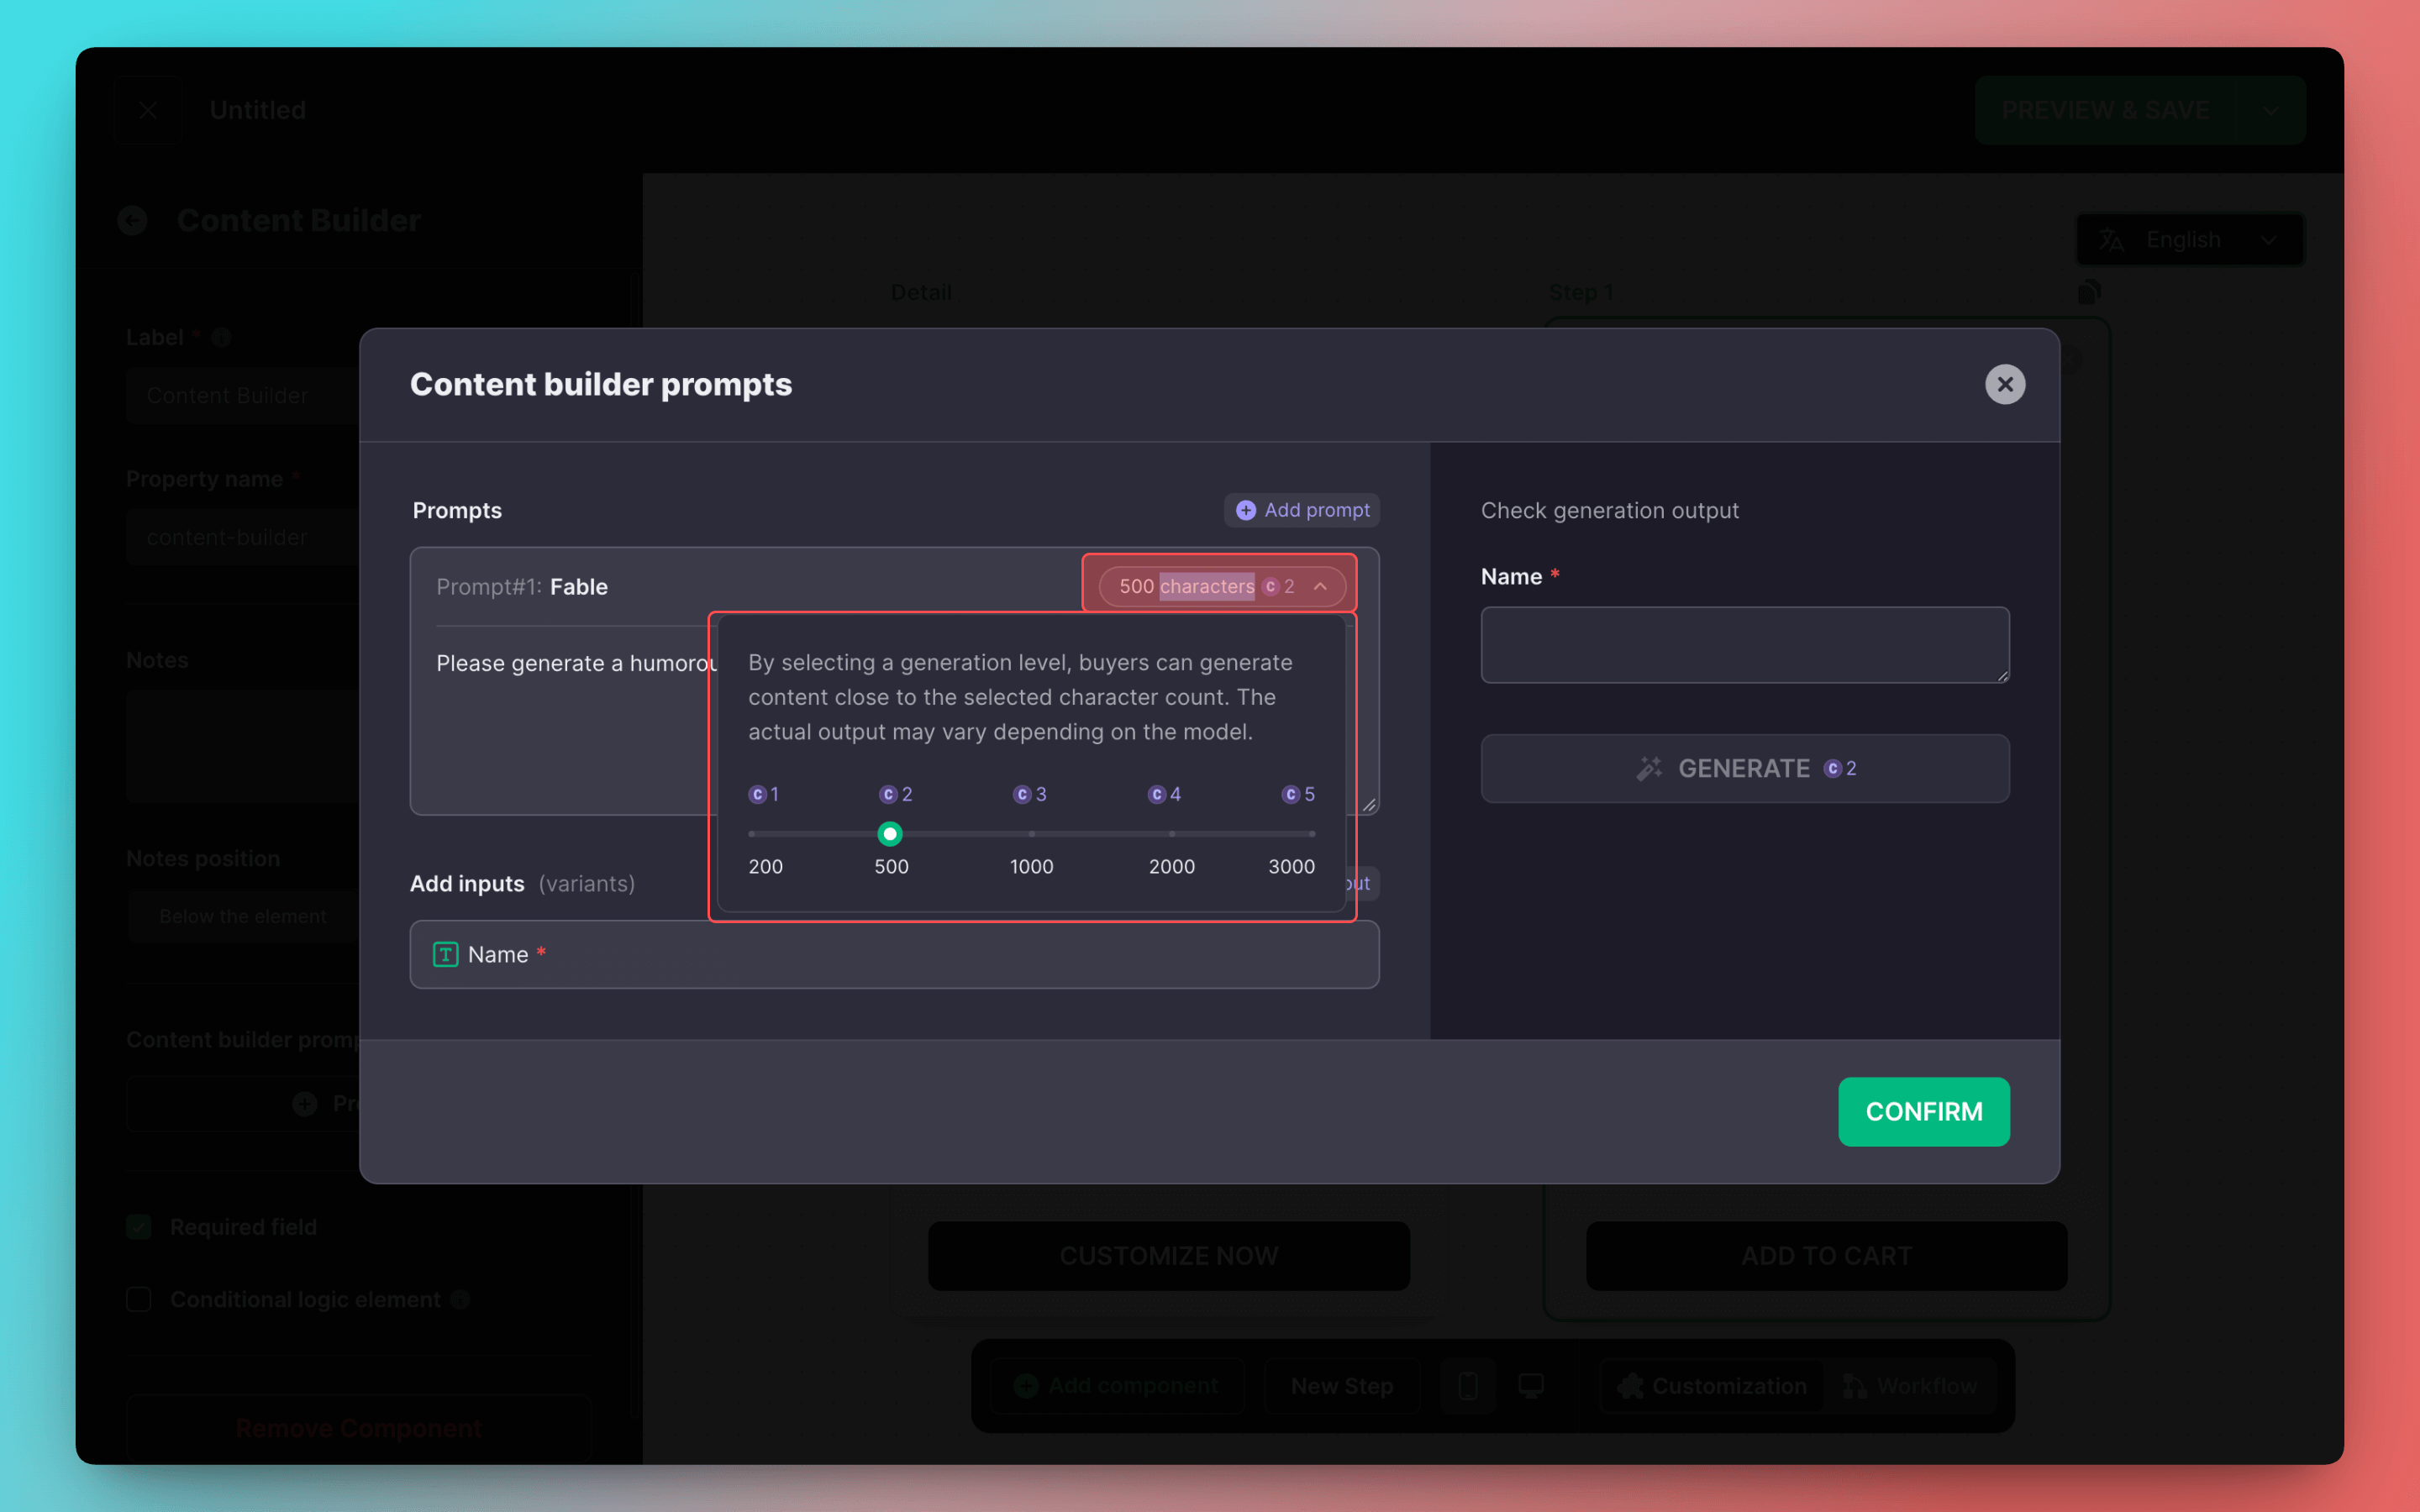Screen dimensions: 2420x1512
Task: Click the back arrow beside Content Builder
Action: coord(133,220)
